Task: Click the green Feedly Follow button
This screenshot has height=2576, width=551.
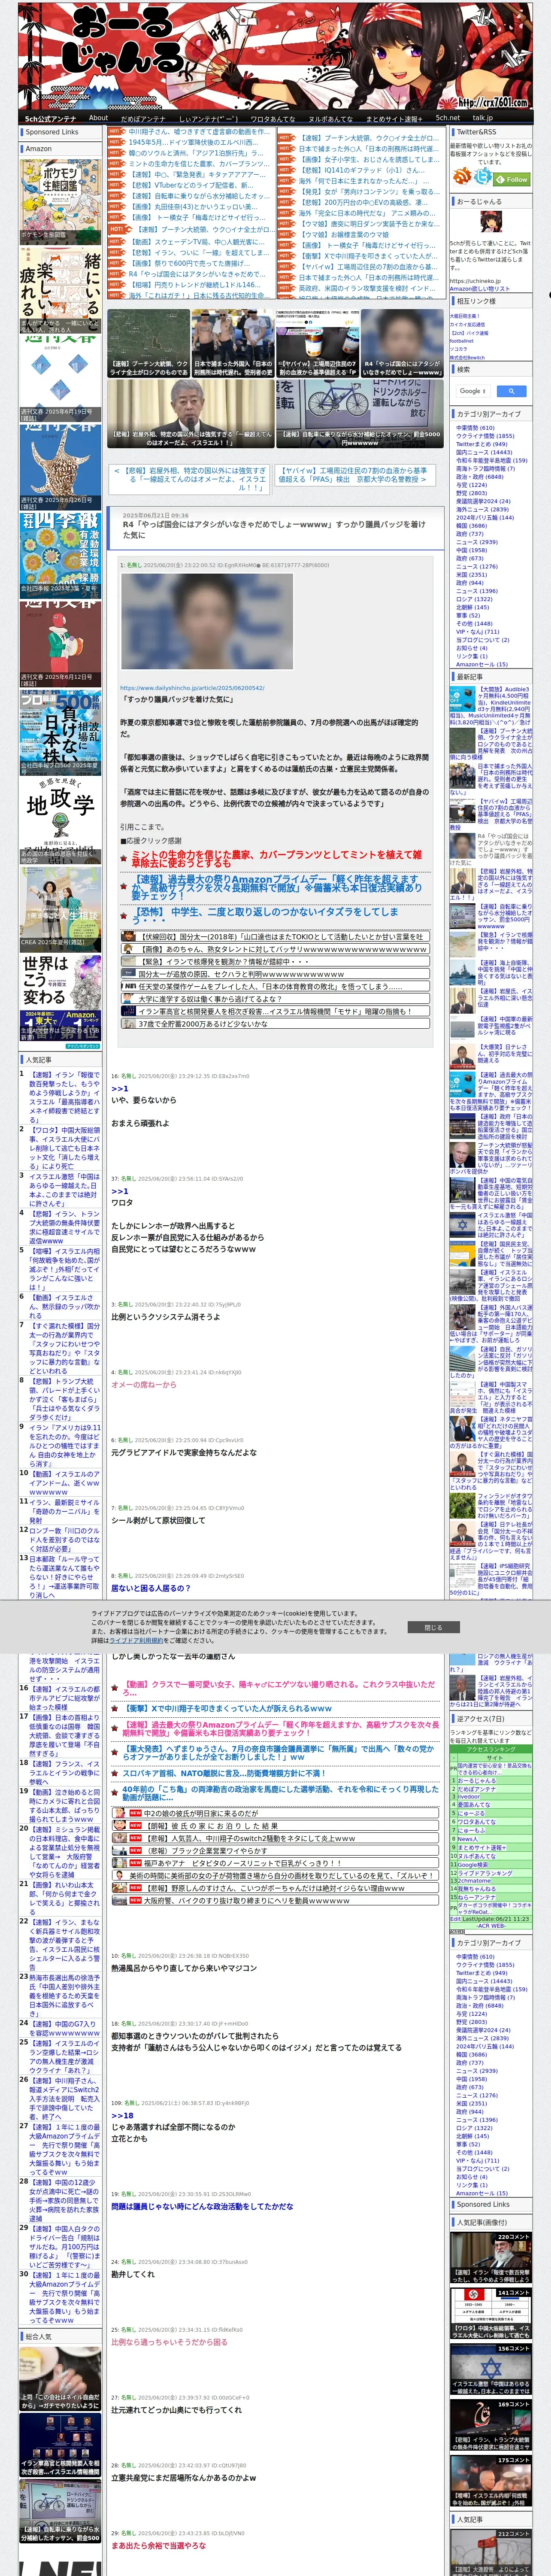Action: (512, 179)
